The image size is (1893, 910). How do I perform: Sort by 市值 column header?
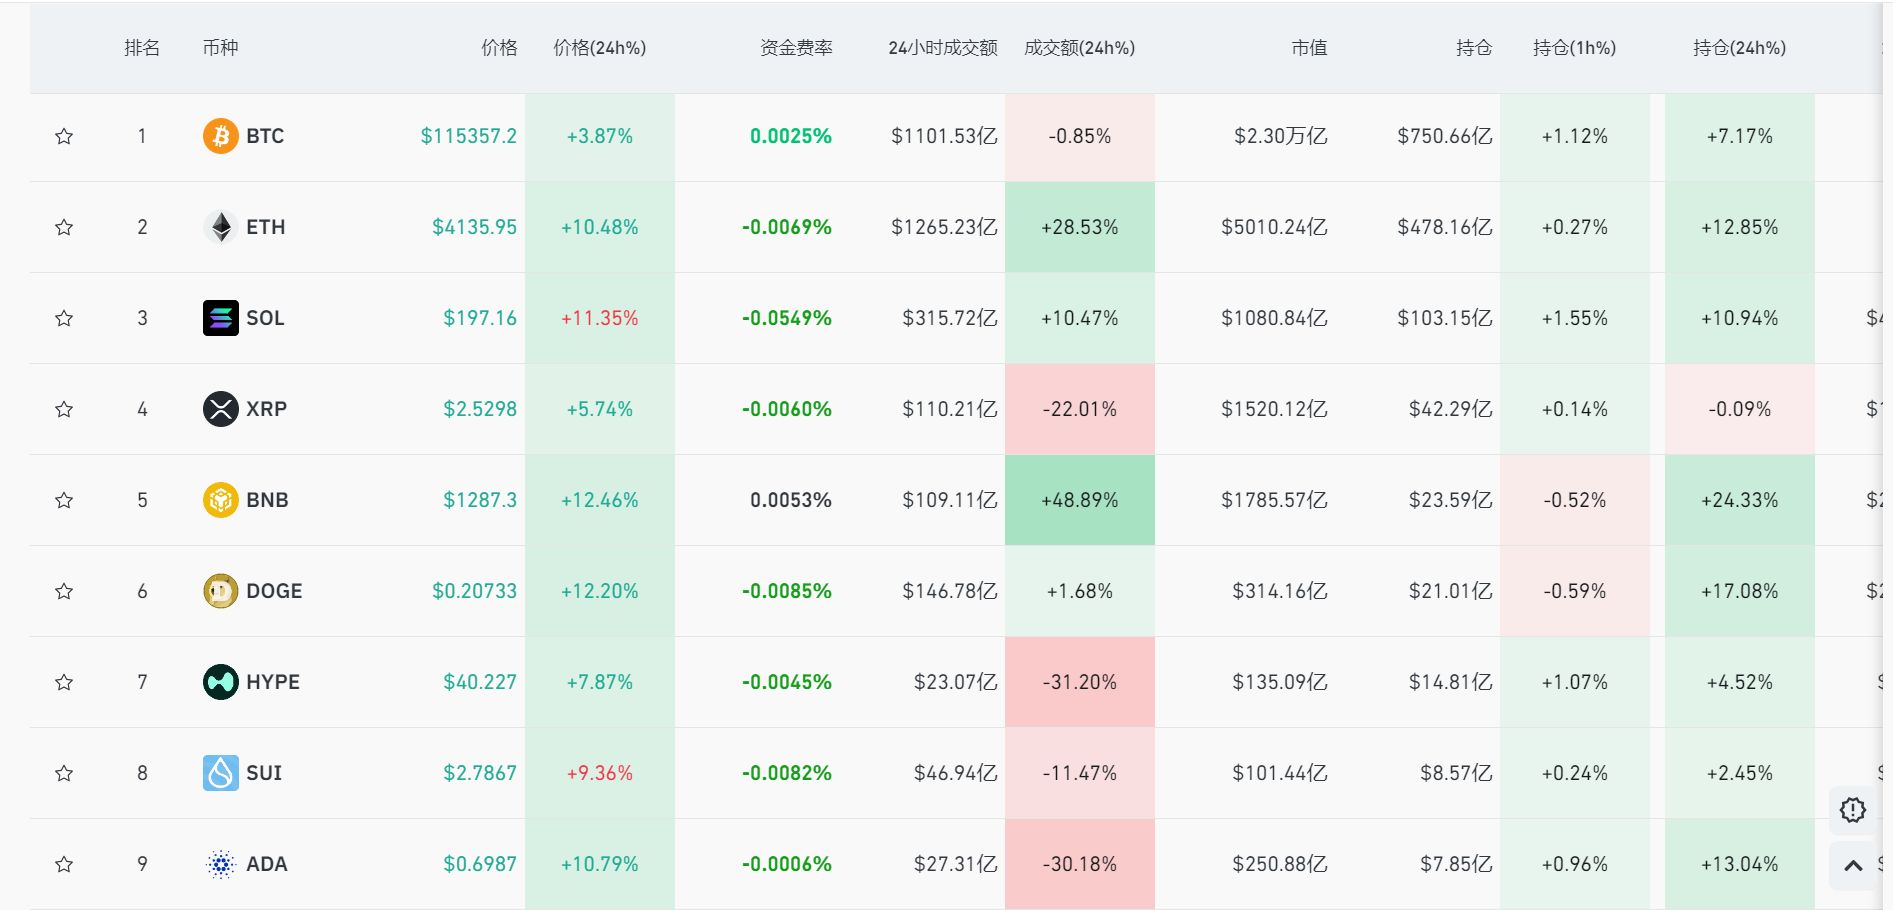pyautogui.click(x=1309, y=47)
